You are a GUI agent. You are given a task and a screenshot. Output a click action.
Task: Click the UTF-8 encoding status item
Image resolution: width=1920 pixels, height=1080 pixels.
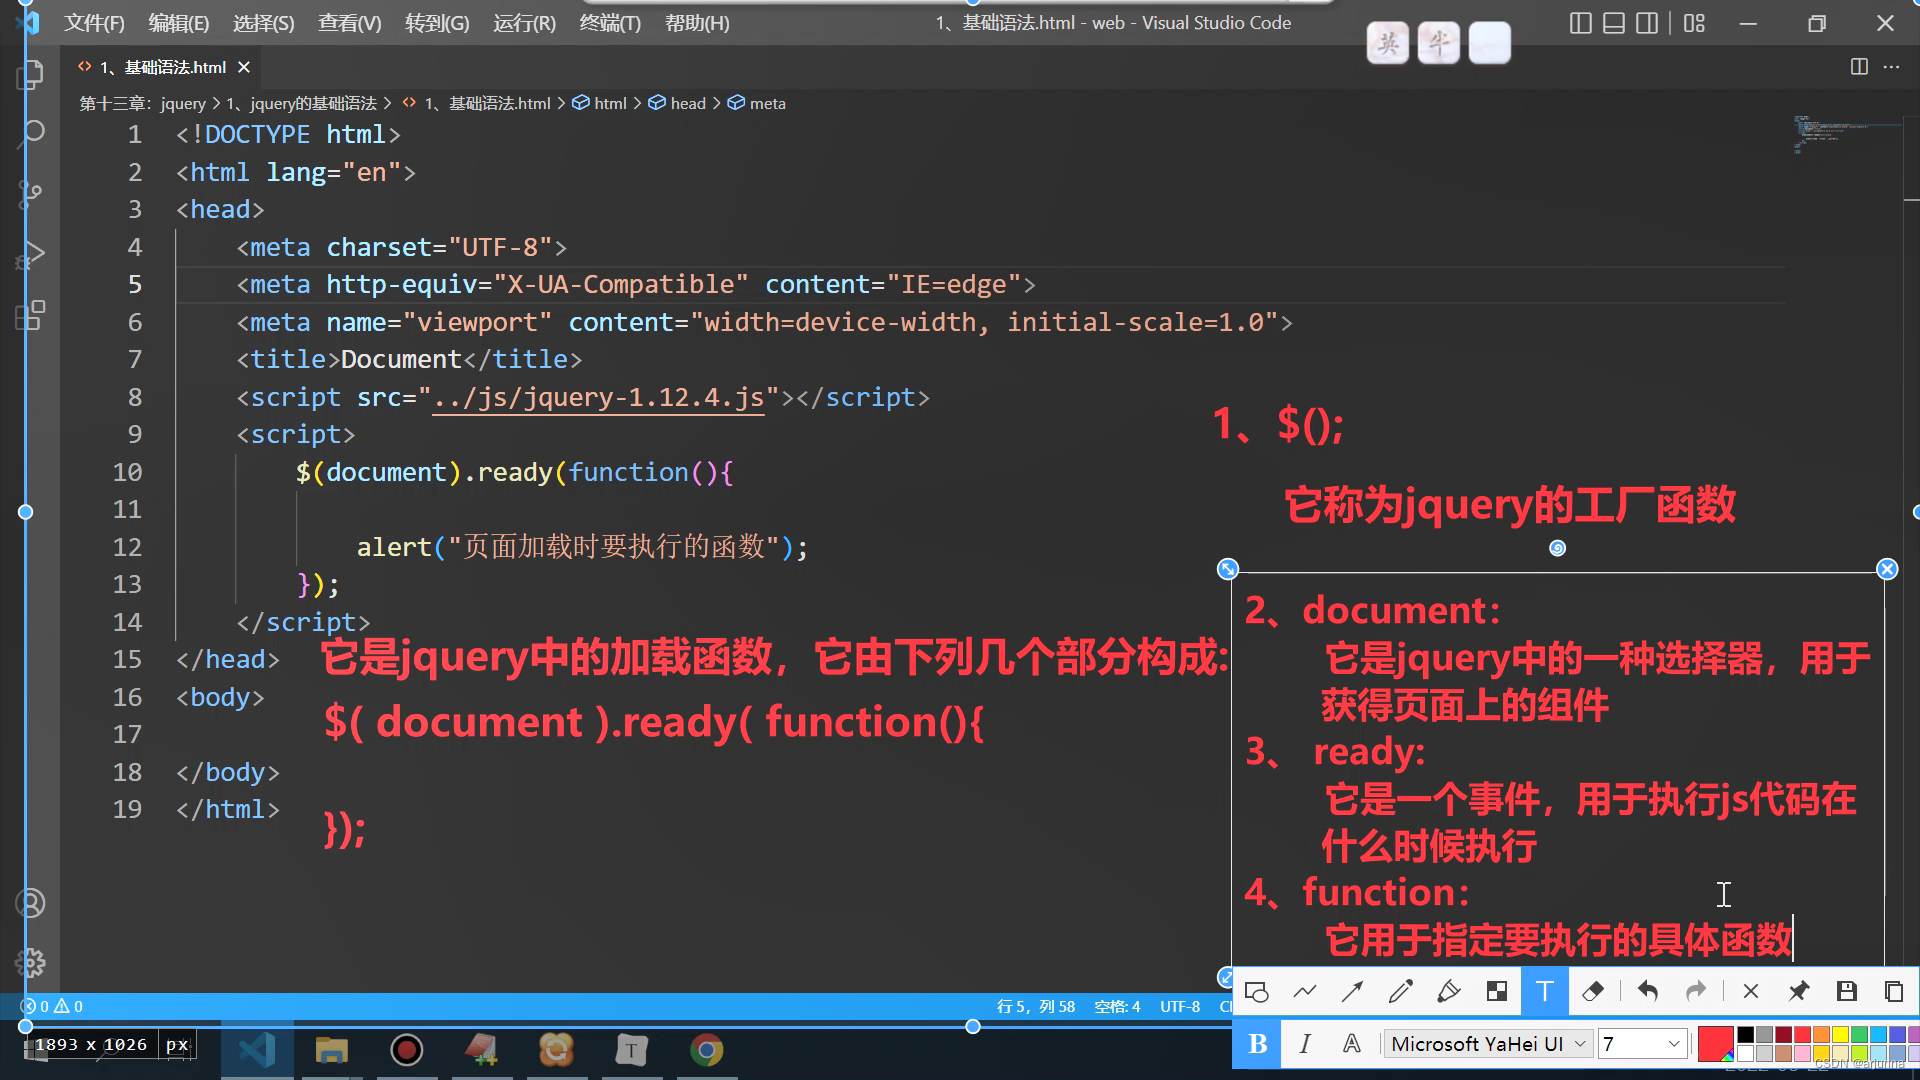point(1179,1006)
